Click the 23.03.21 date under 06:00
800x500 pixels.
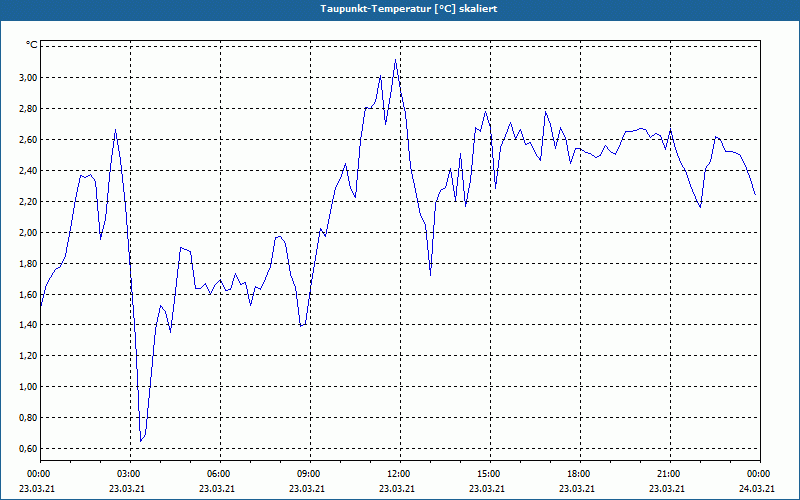tap(216, 488)
